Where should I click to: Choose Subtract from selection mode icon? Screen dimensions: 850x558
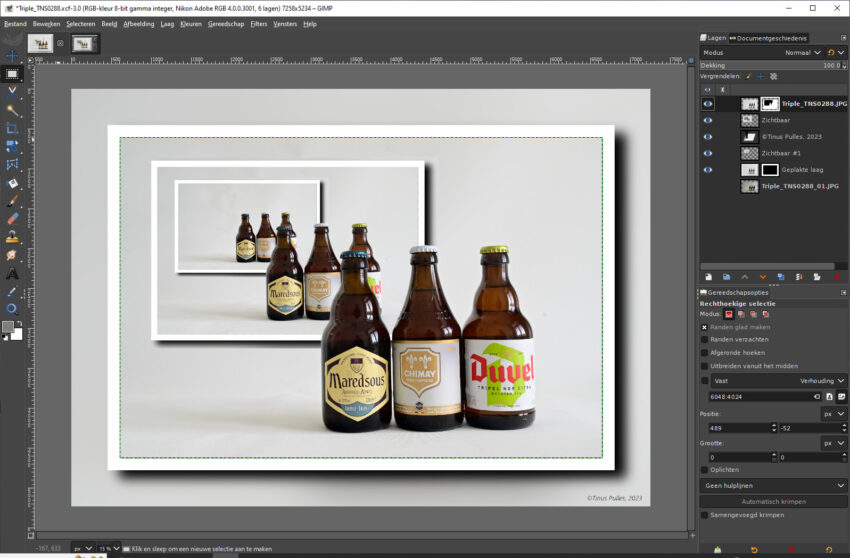point(754,314)
